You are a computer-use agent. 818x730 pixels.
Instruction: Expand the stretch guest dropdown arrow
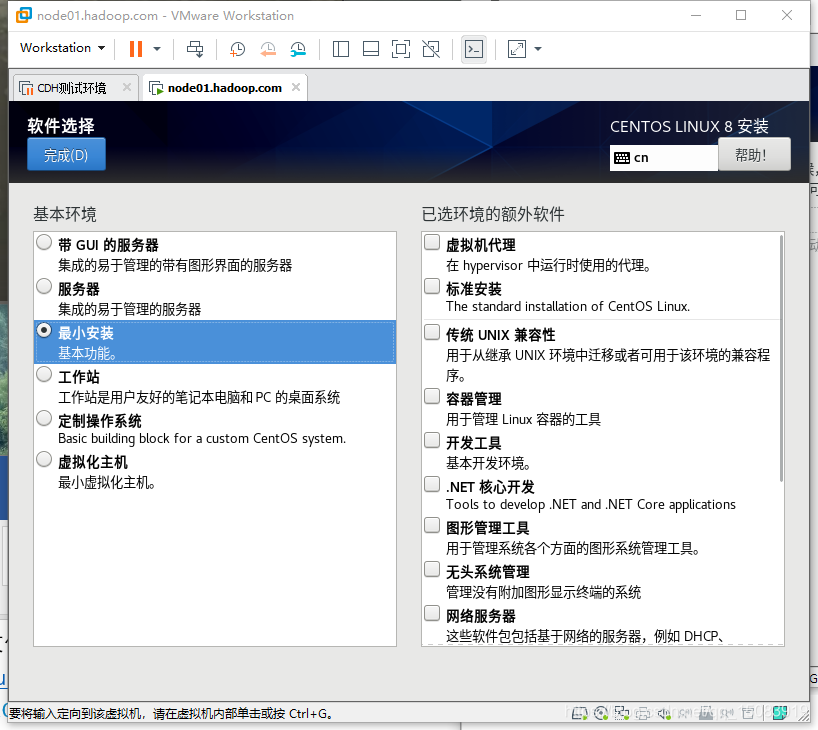(x=538, y=49)
